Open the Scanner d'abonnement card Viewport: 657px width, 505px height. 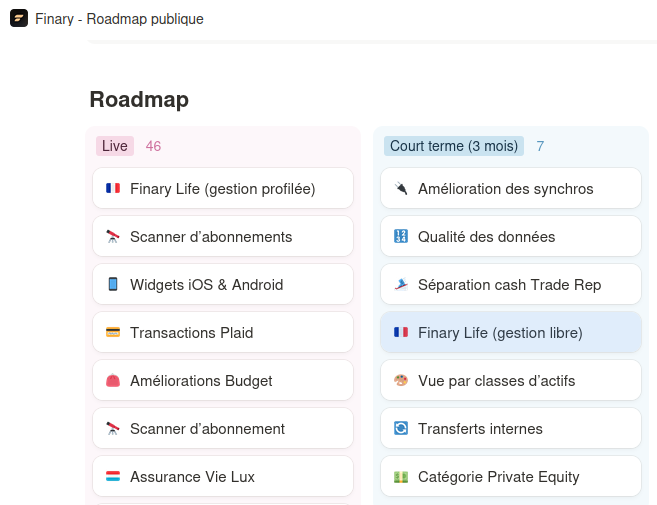pos(222,429)
